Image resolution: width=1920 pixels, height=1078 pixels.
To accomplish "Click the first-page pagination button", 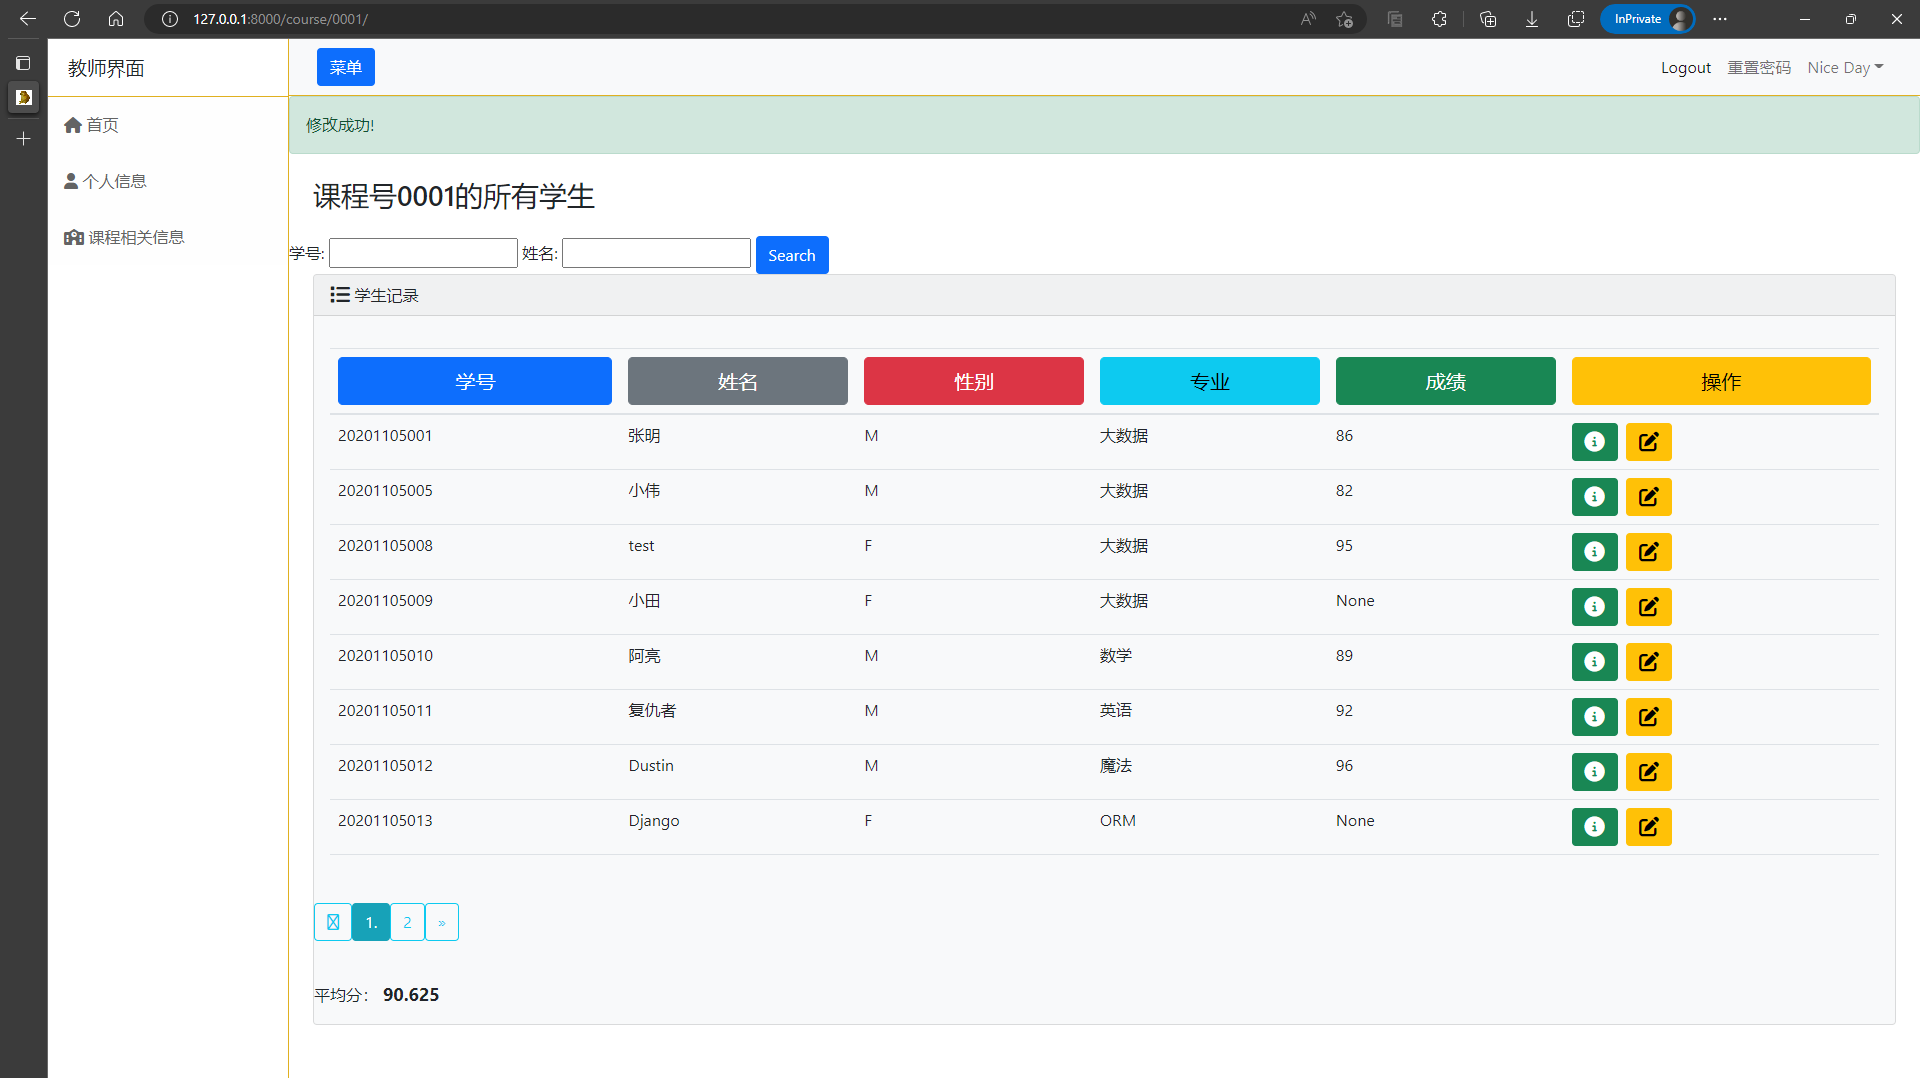I will tap(333, 922).
